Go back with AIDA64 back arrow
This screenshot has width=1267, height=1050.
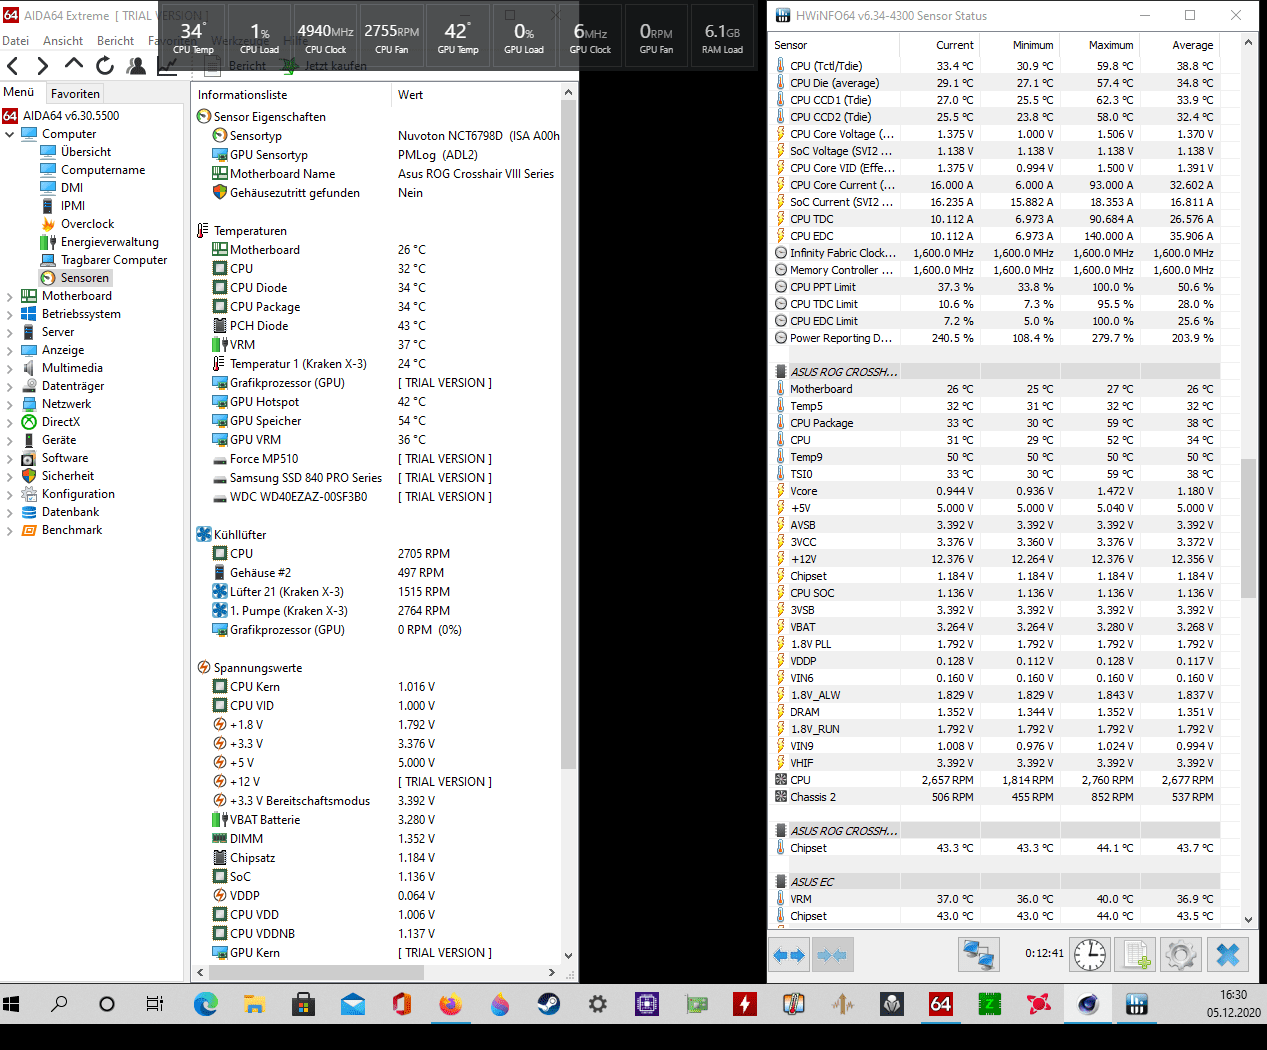[x=13, y=66]
